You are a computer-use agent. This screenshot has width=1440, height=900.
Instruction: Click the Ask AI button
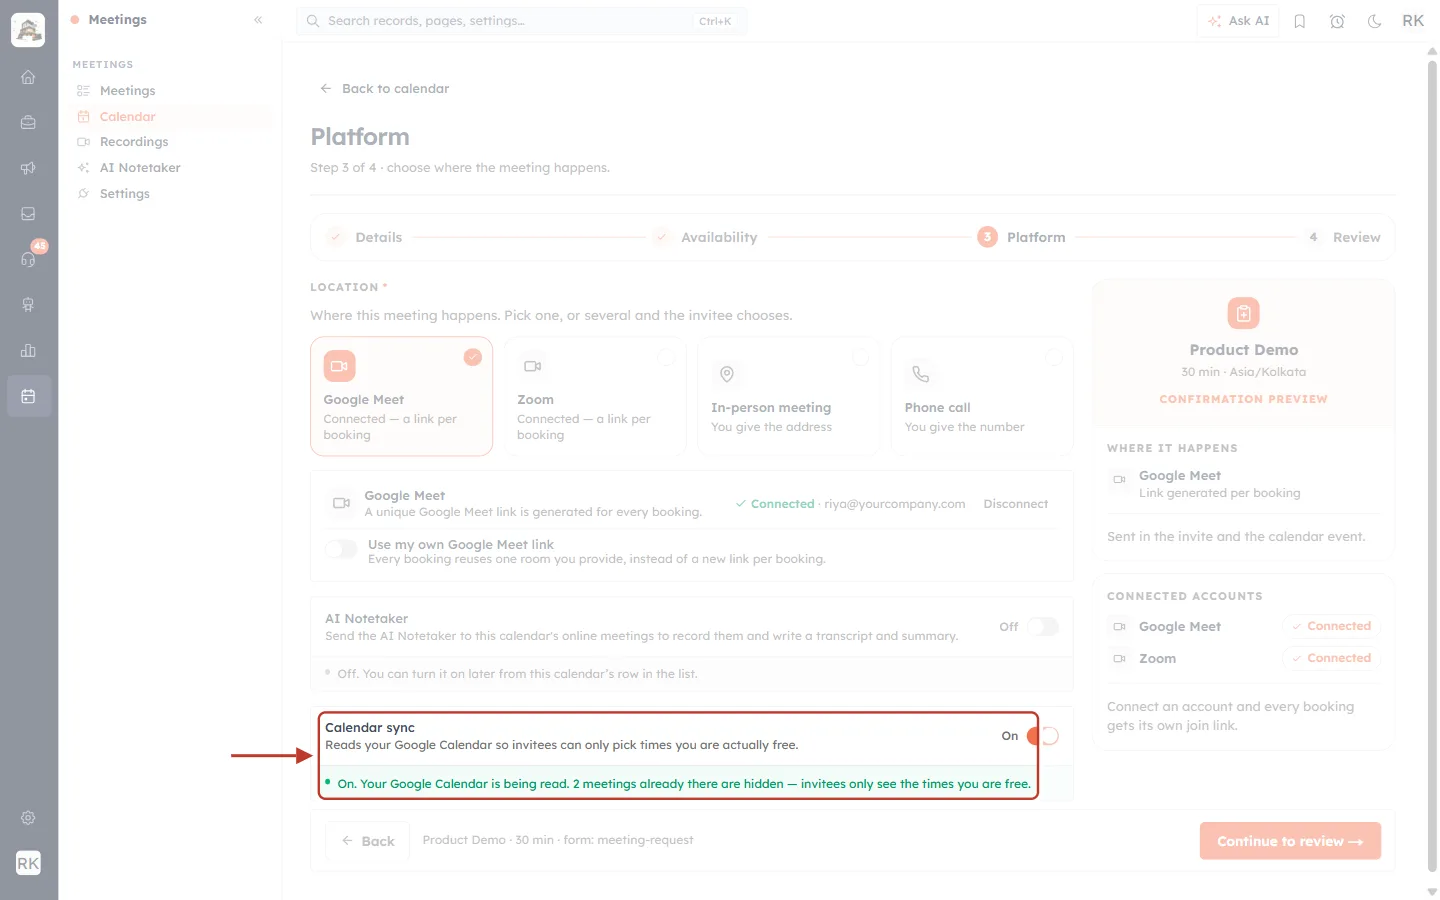point(1238,21)
